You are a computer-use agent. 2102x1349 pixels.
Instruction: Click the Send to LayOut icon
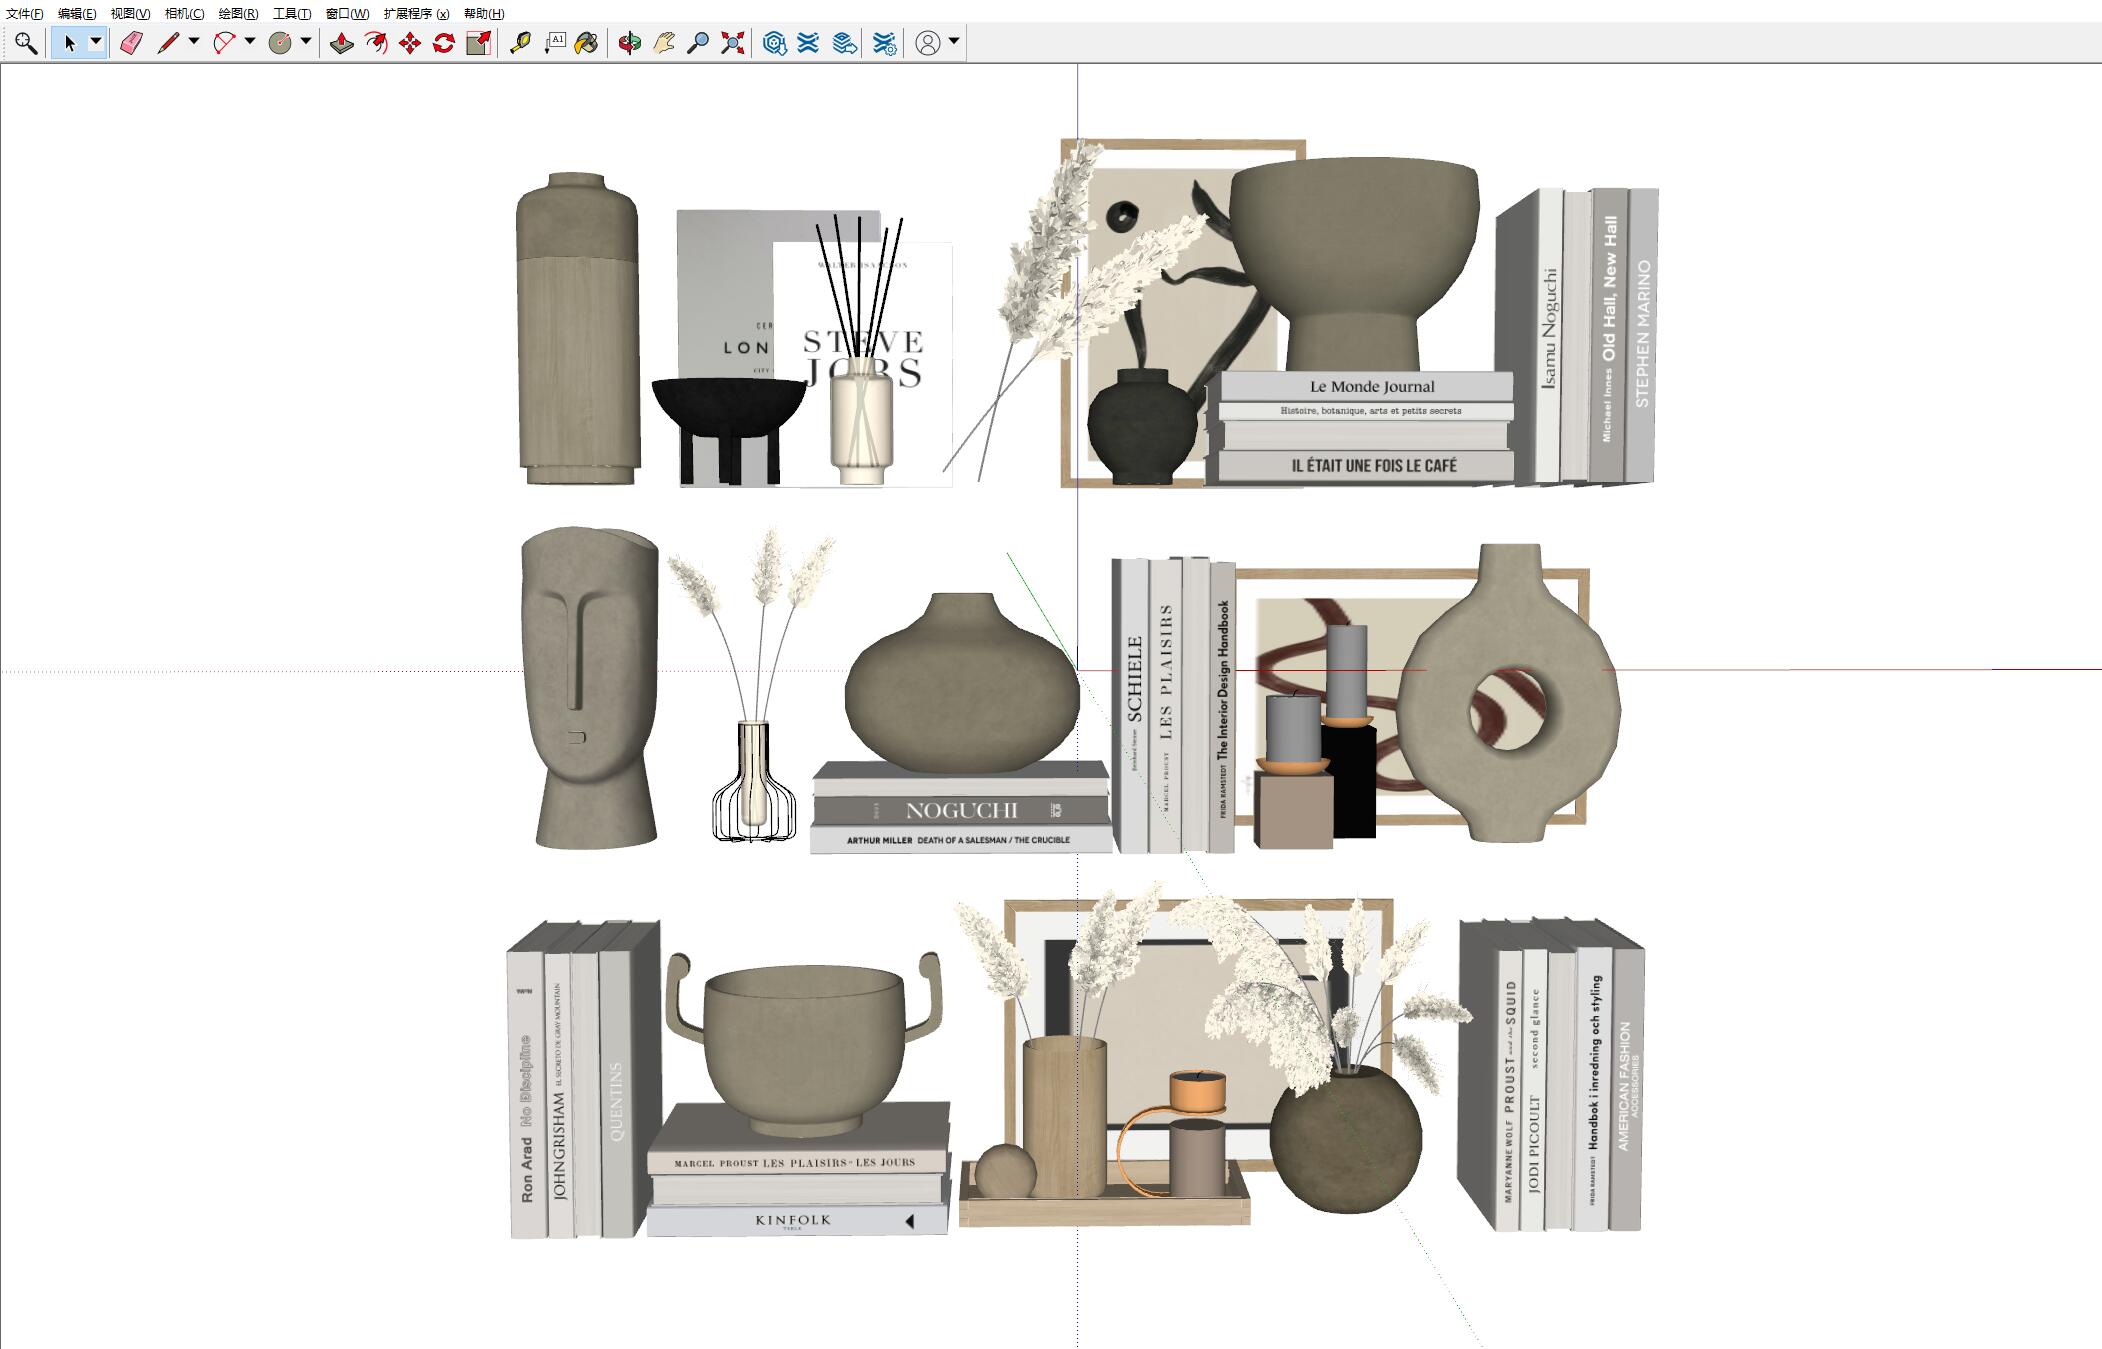845,43
